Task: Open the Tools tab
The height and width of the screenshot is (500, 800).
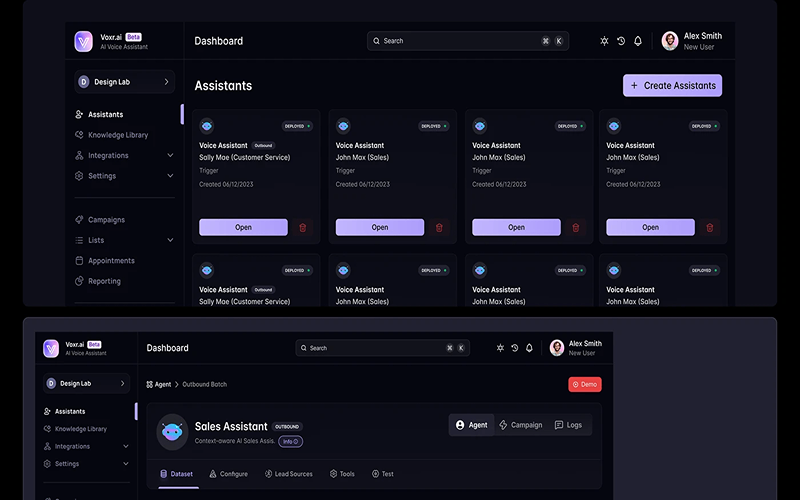Action: (342, 474)
